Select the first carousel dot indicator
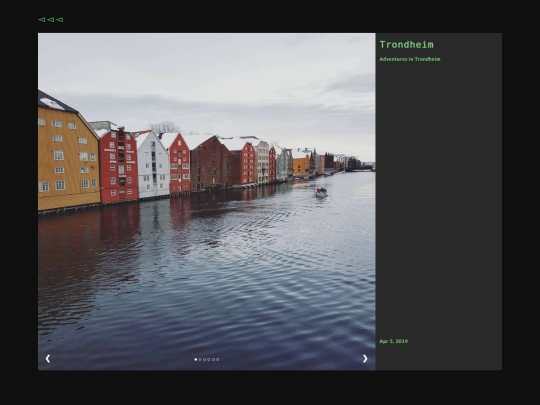Viewport: 540px width, 405px height. click(196, 360)
